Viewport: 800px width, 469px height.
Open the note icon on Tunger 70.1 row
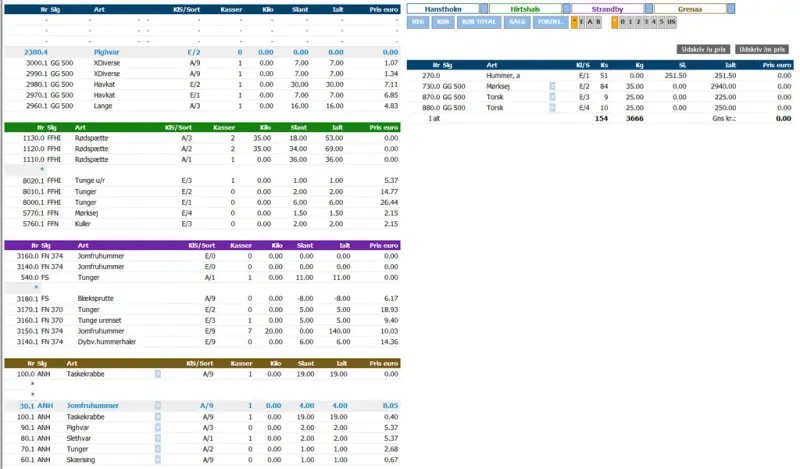[x=158, y=449]
